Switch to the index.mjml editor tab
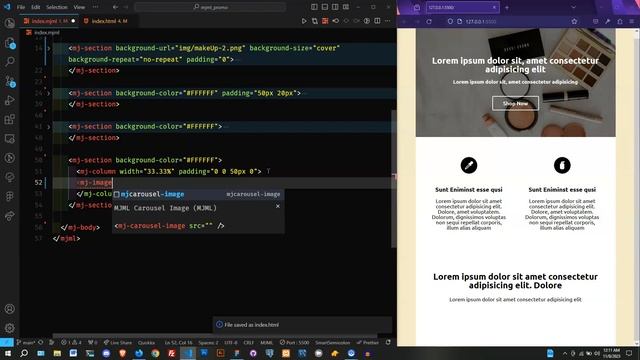Viewport: 640px width, 360px height. [x=49, y=21]
